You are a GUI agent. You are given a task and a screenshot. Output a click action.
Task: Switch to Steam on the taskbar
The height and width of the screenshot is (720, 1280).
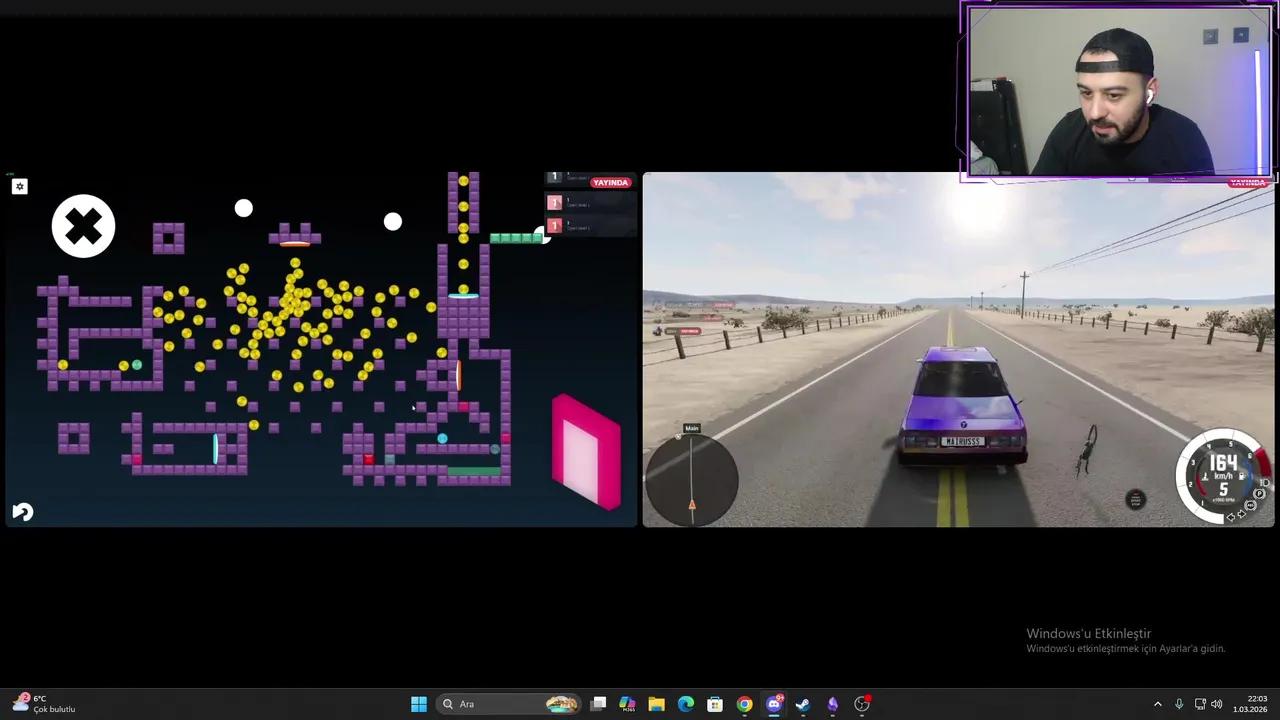[x=803, y=704]
